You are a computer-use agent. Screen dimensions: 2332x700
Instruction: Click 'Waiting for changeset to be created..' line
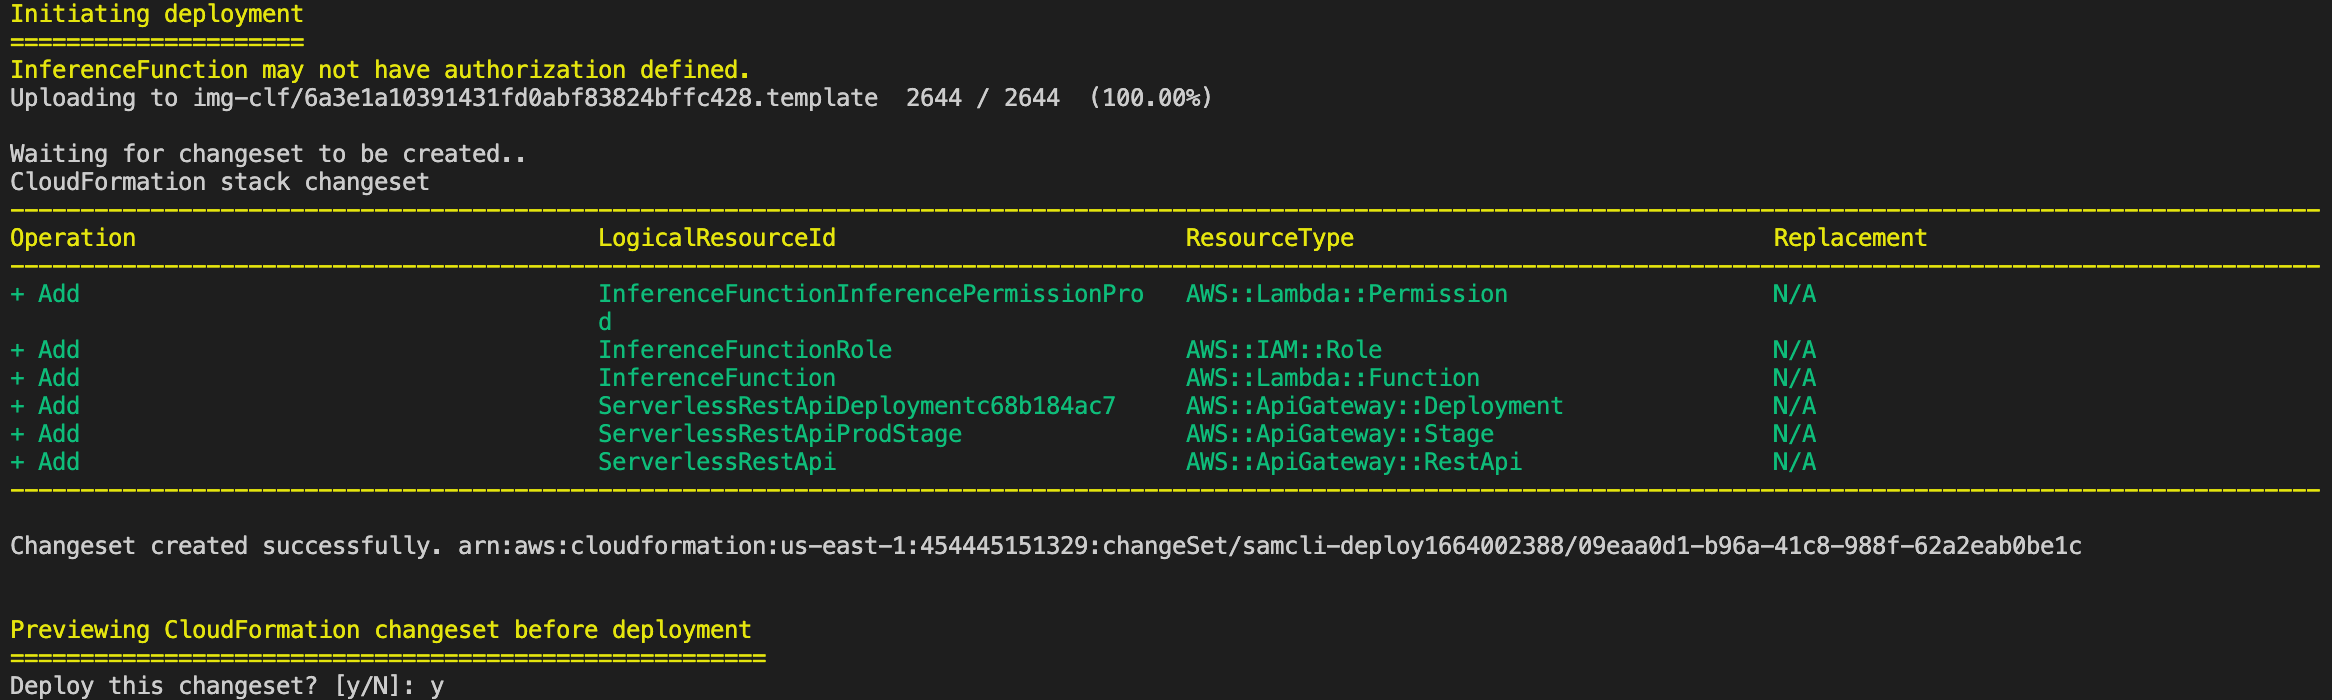pyautogui.click(x=268, y=154)
